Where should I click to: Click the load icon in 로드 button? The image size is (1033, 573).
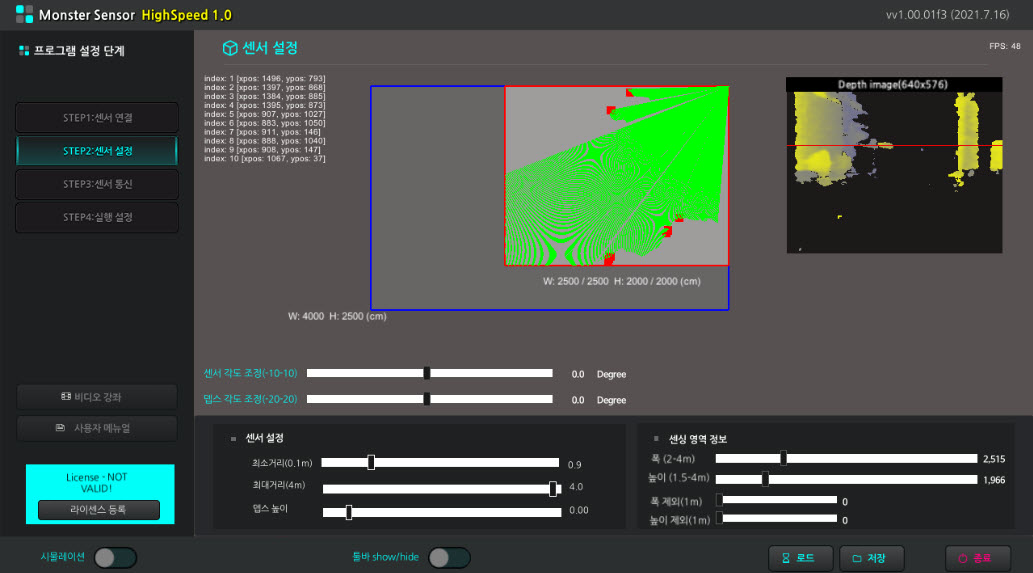[x=786, y=558]
